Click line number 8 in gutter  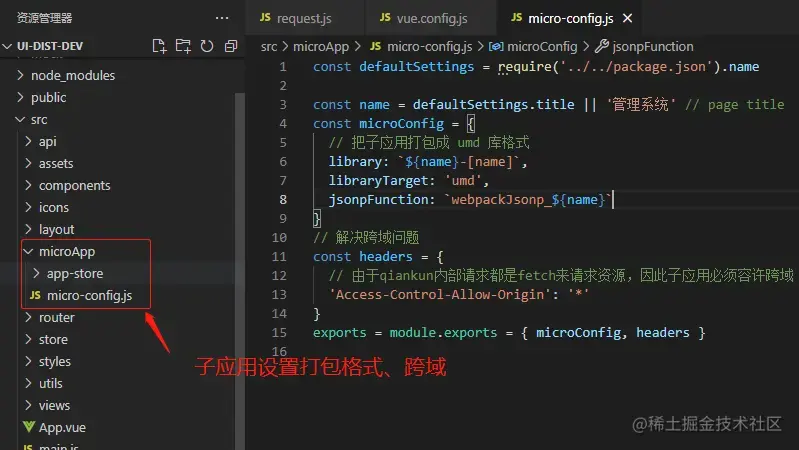point(283,200)
